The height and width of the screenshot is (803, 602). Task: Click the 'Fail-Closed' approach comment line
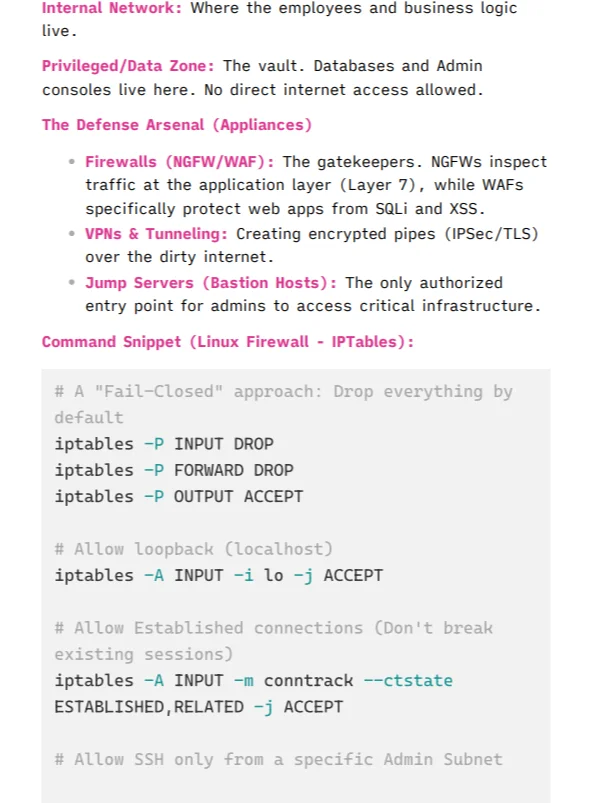[x=284, y=405]
